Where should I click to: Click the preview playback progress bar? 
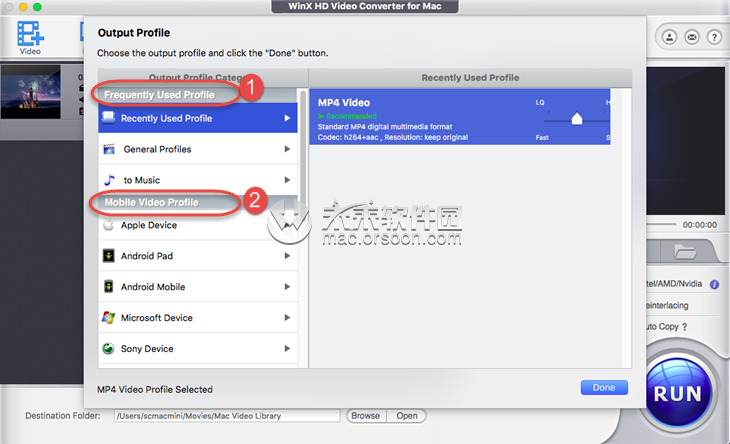click(661, 224)
